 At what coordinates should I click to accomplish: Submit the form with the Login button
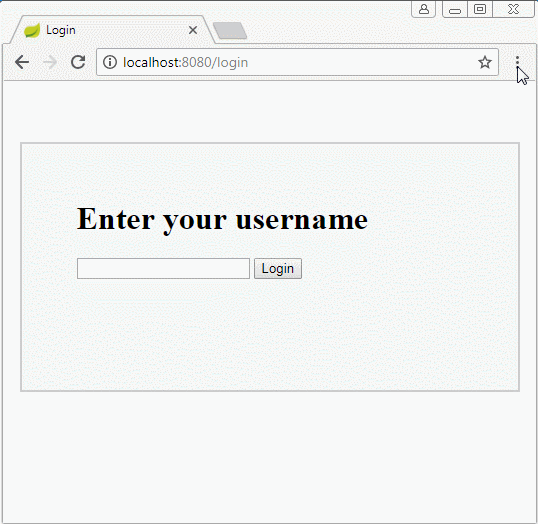tap(278, 268)
